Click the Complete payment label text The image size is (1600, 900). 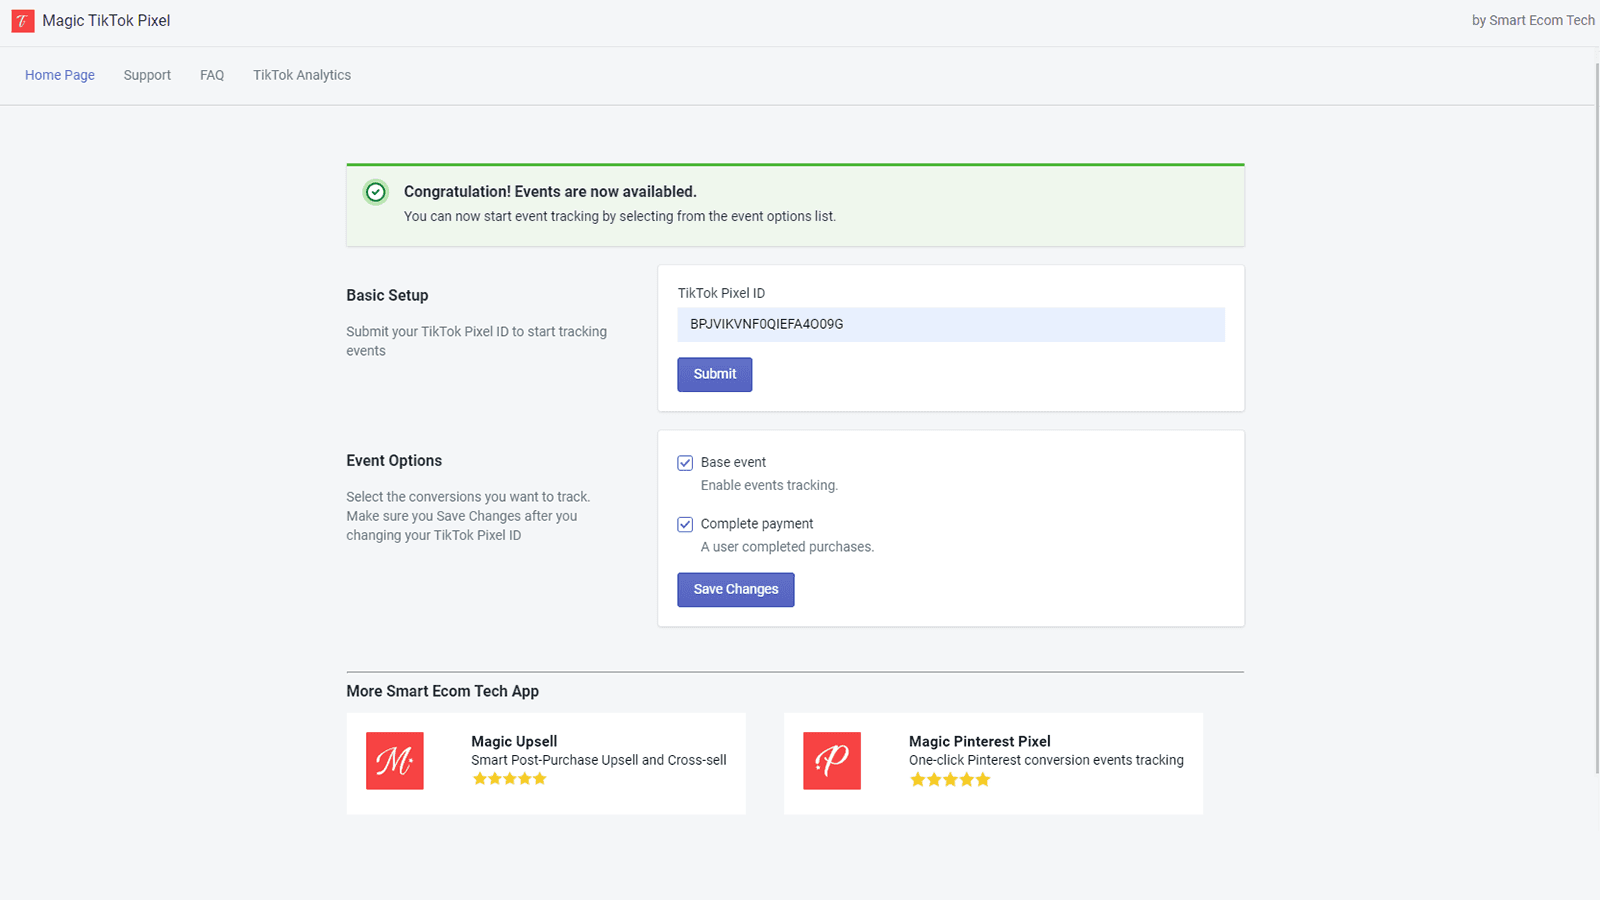tap(757, 524)
